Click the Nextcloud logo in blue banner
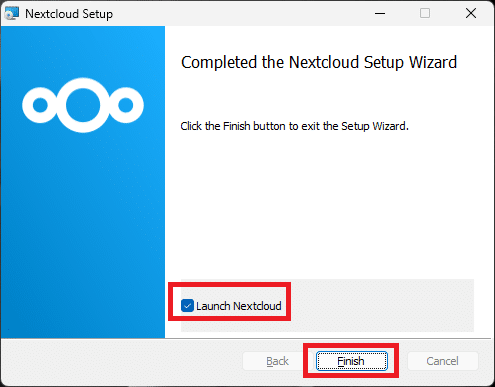Viewport: 495px width, 387px height. [x=83, y=105]
